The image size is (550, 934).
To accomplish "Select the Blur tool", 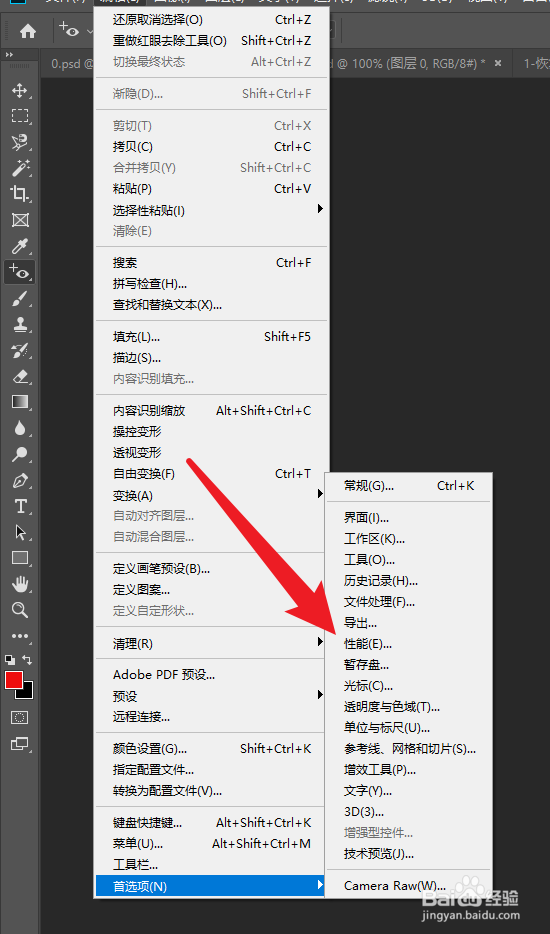I will (x=20, y=428).
